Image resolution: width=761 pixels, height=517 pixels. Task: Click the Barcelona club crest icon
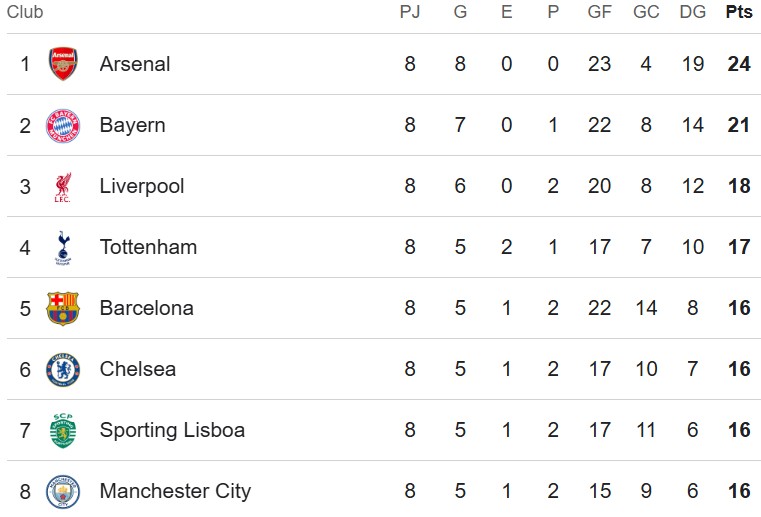tap(63, 308)
